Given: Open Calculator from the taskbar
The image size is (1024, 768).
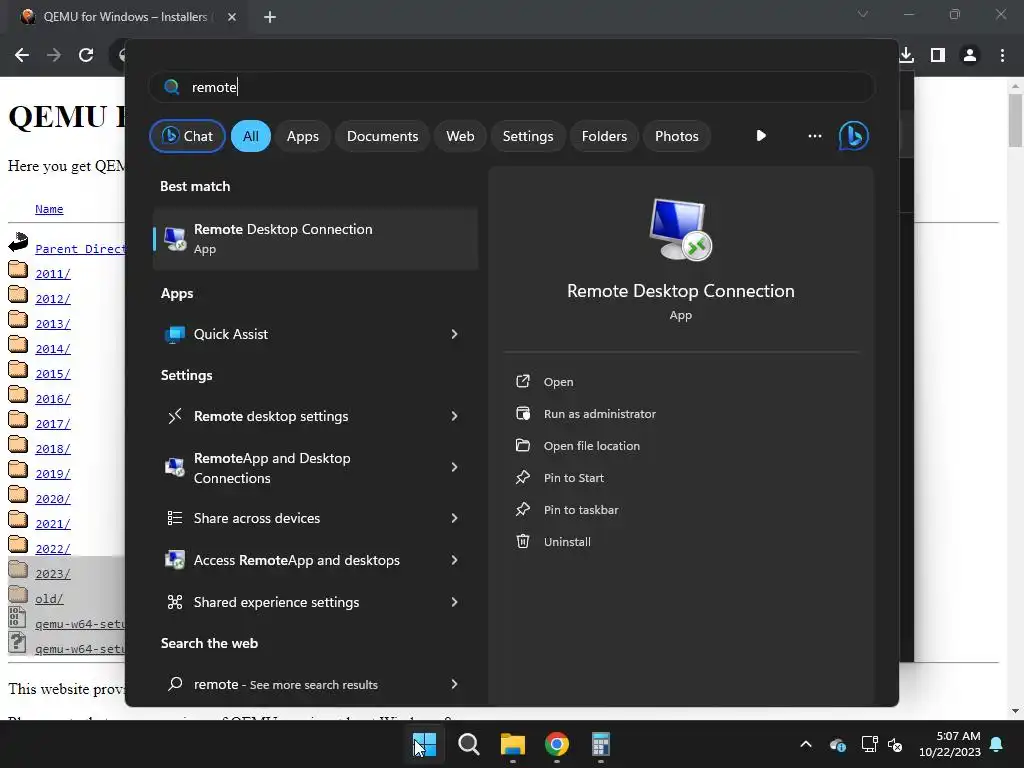Looking at the screenshot, I should point(601,744).
